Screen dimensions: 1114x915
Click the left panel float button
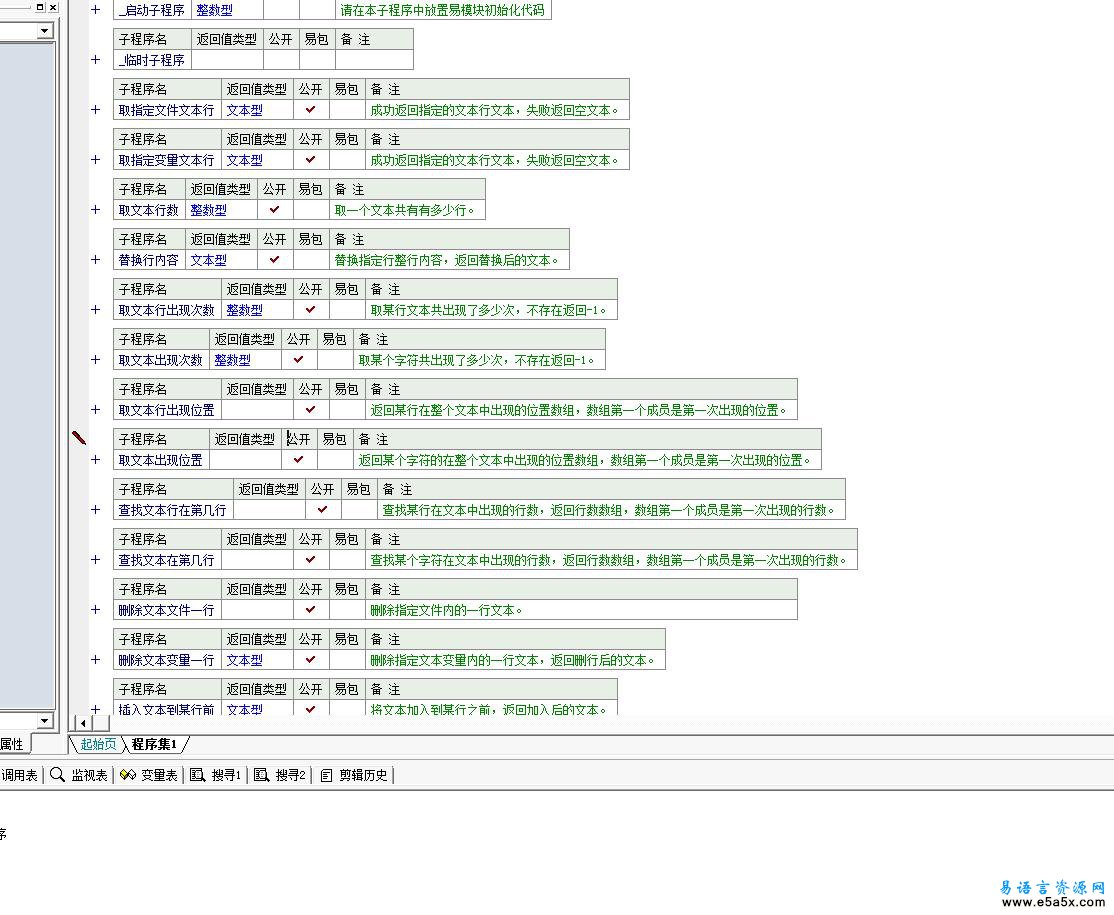pos(40,6)
